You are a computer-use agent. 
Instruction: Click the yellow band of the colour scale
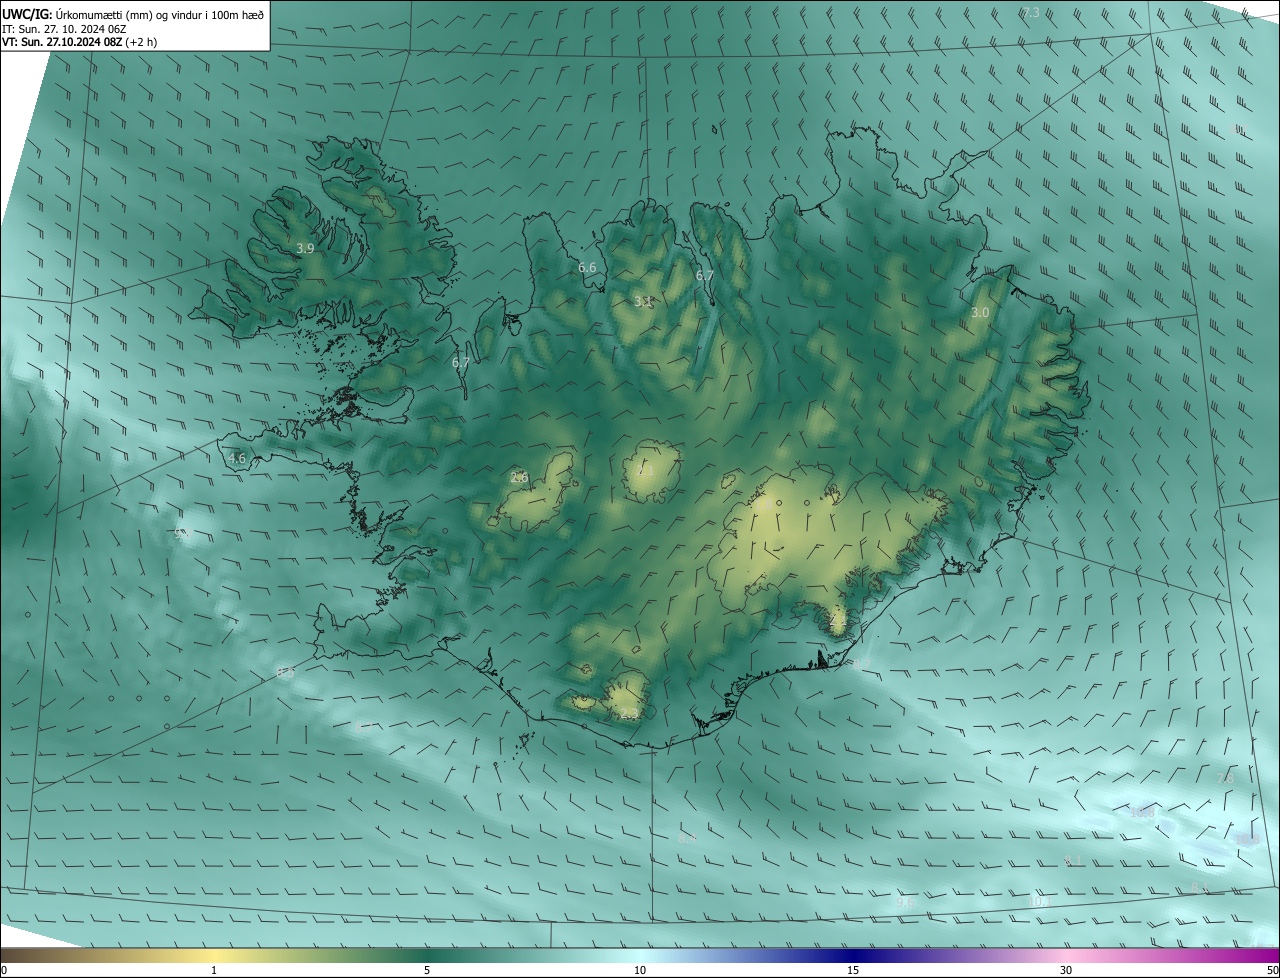click(x=215, y=956)
